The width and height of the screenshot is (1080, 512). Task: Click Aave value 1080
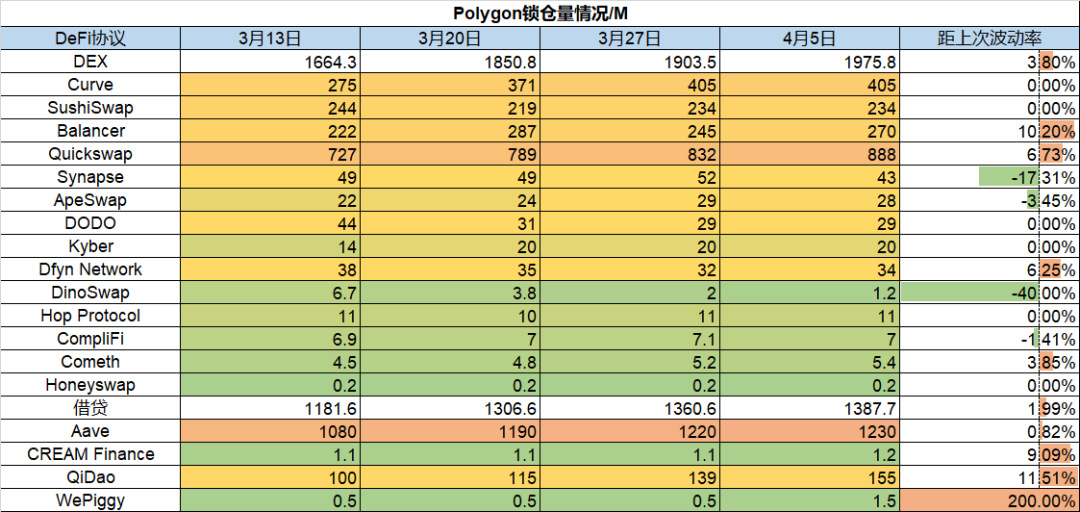tap(270, 431)
